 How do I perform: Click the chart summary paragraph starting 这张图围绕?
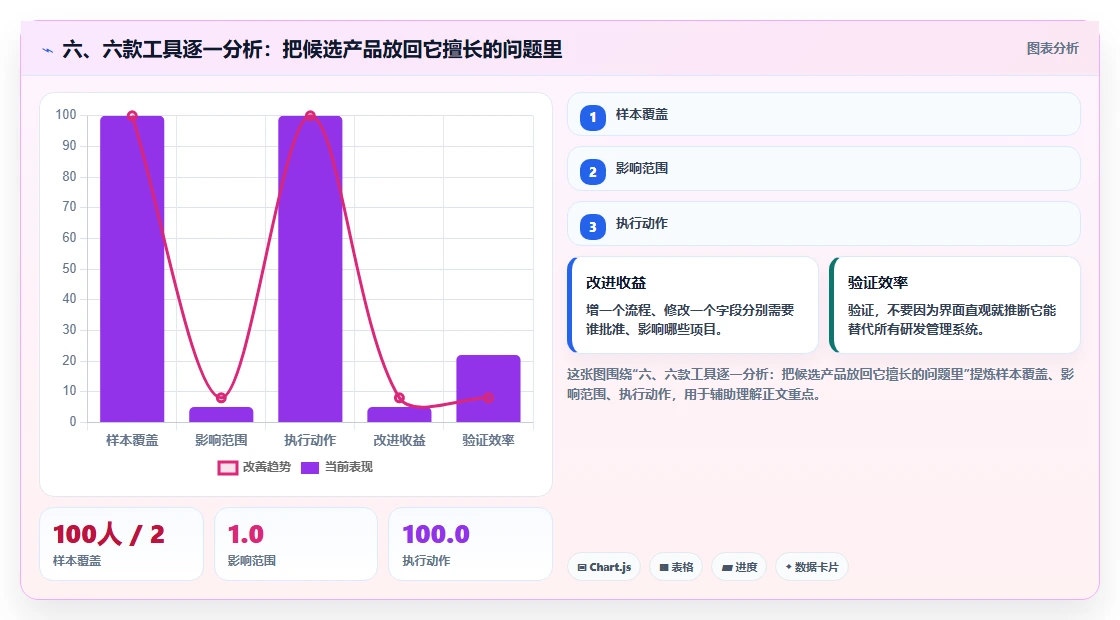[x=821, y=384]
